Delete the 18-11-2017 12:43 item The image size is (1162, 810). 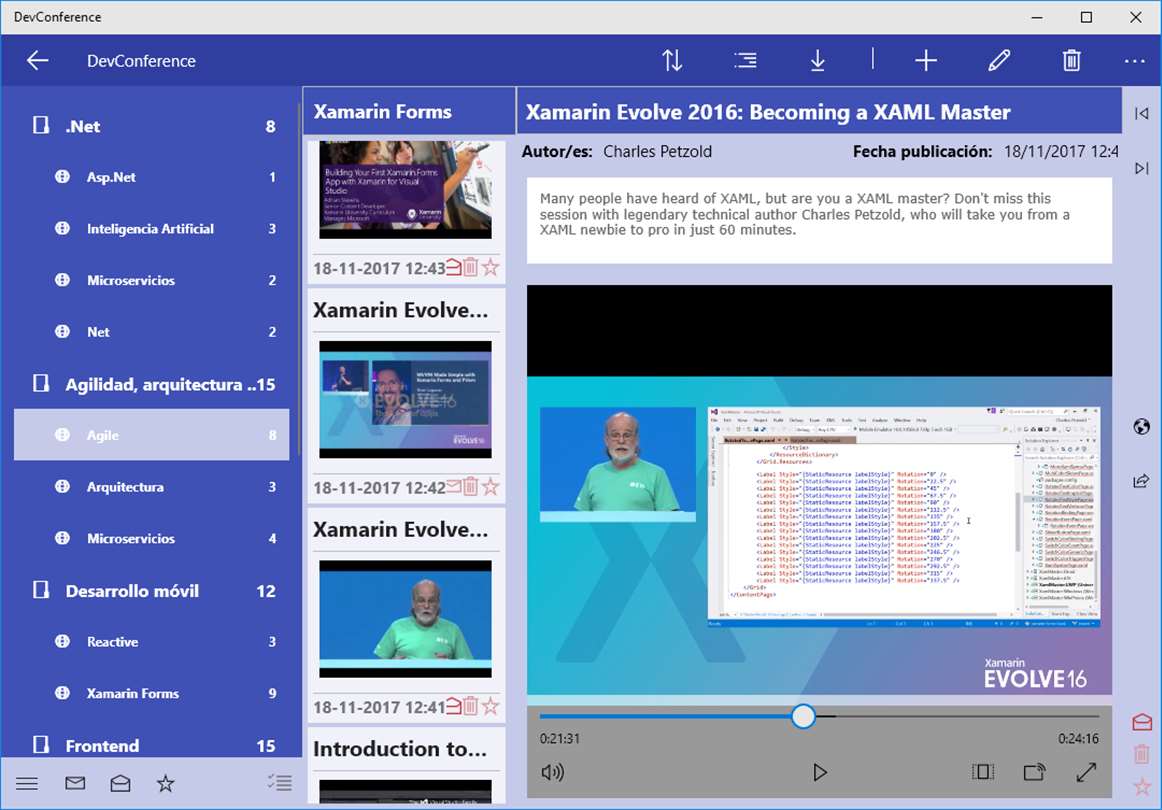(471, 268)
